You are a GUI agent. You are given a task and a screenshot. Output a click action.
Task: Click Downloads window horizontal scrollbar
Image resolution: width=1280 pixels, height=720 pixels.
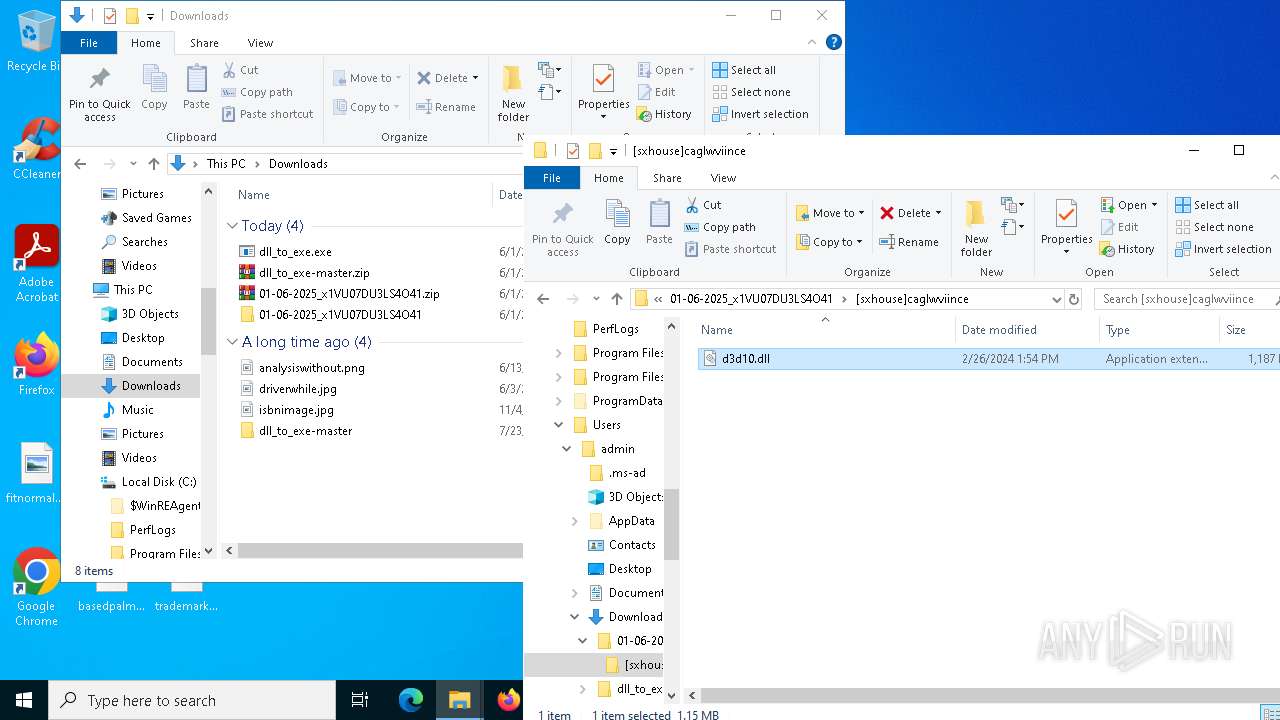379,551
